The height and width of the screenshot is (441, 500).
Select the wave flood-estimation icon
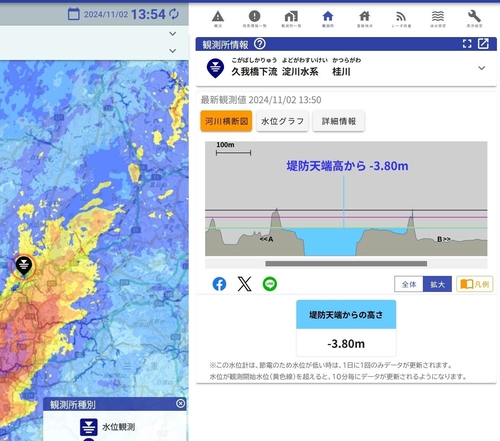438,18
